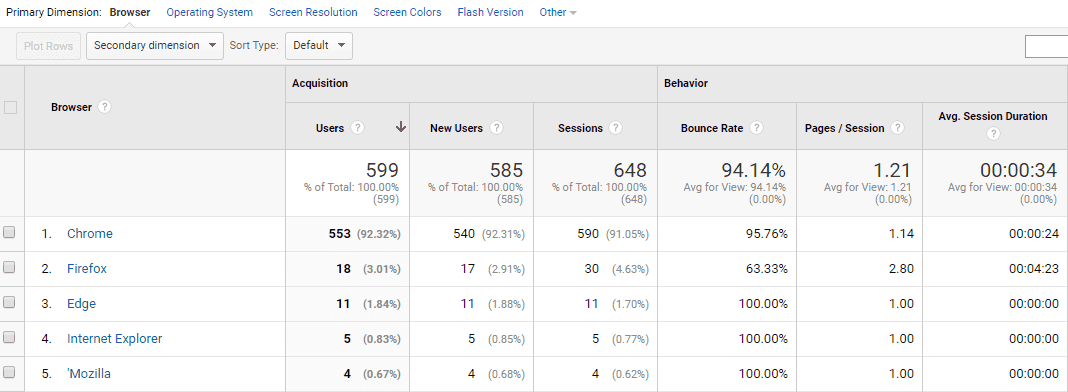This screenshot has height=392, width=1068.
Task: Open help icon next to Users column
Action: (358, 128)
